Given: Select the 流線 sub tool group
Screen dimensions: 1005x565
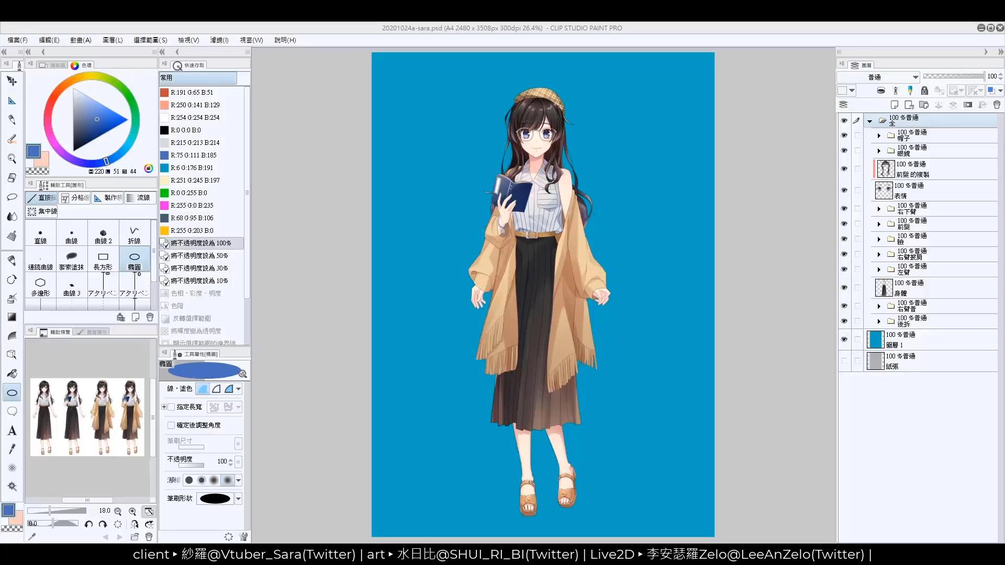Looking at the screenshot, I should [139, 198].
